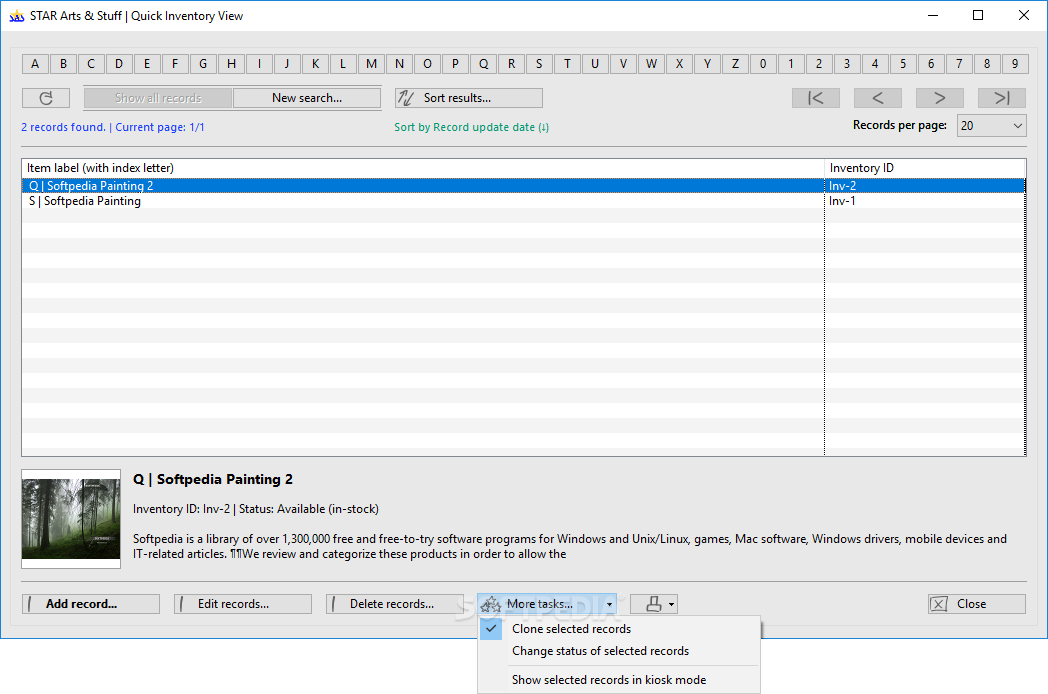Filter by index letter A
Screen dimensions: 1048x694
pyautogui.click(x=35, y=64)
